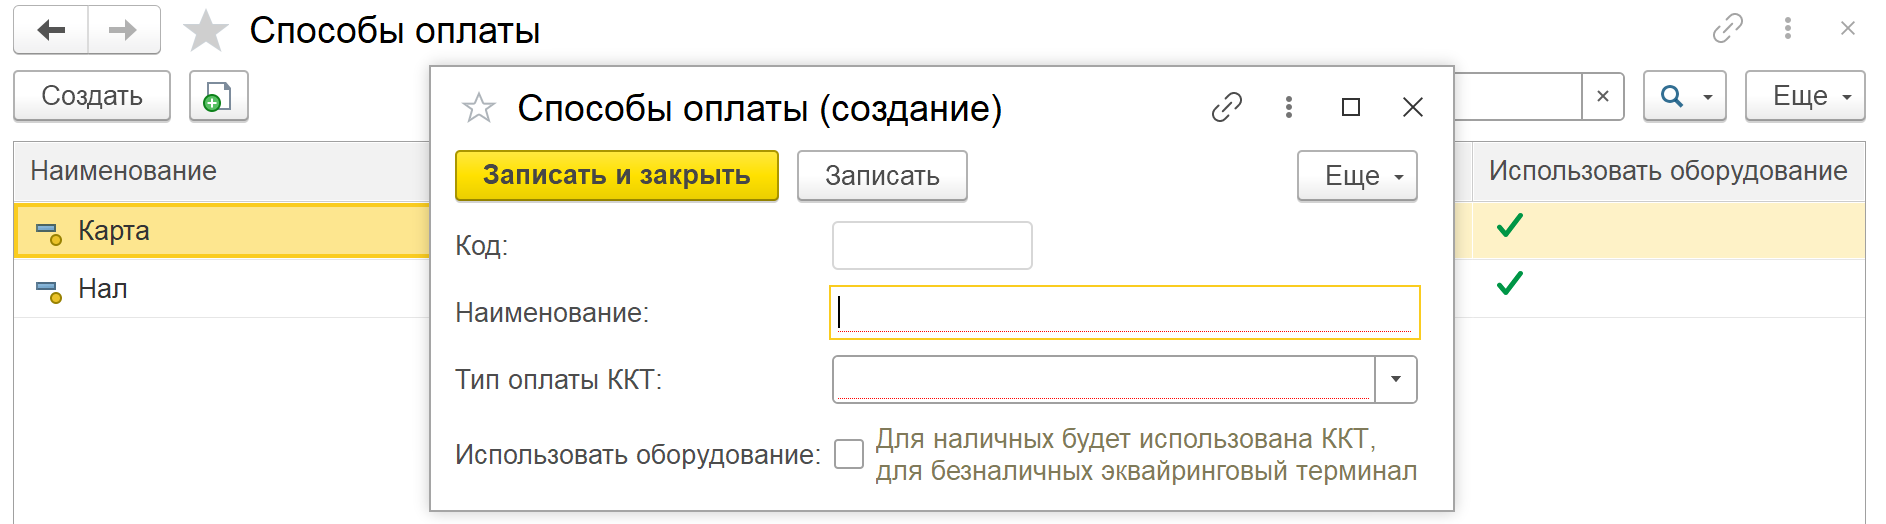This screenshot has width=1886, height=524.
Task: Enable the Использовать оборудование checkbox
Action: tap(849, 454)
